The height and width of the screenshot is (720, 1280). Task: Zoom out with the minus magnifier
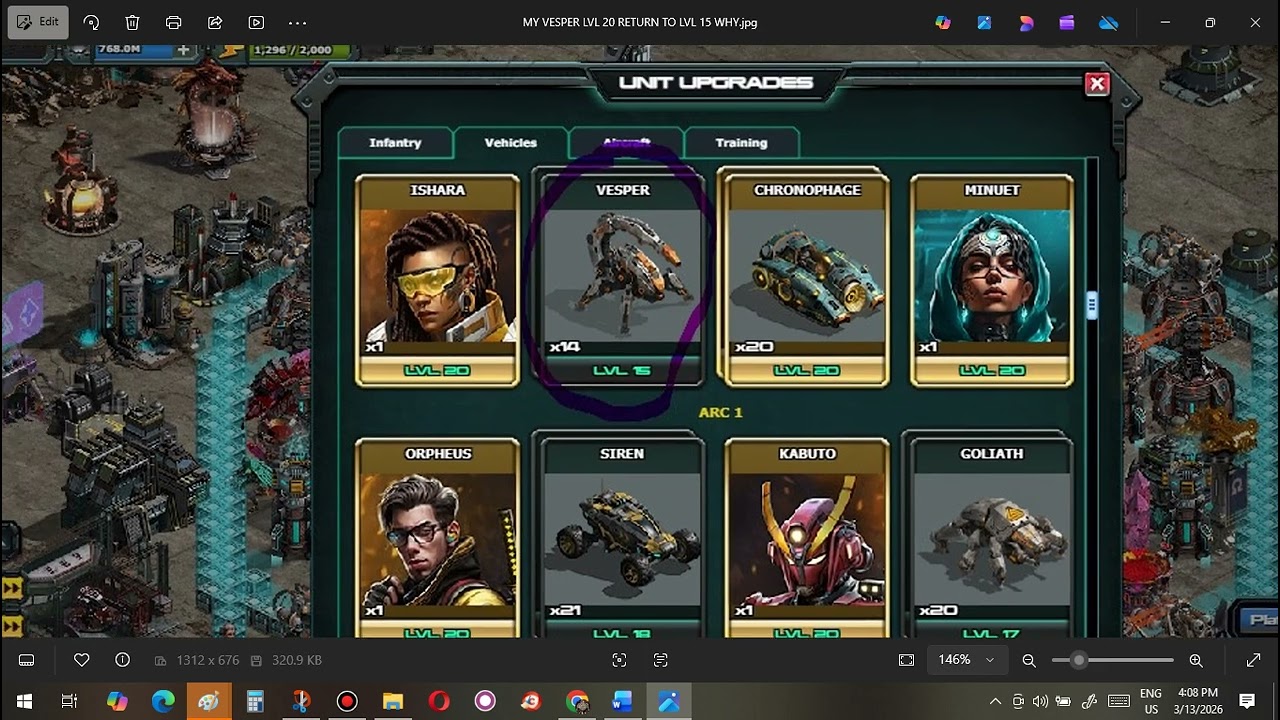pos(1029,660)
